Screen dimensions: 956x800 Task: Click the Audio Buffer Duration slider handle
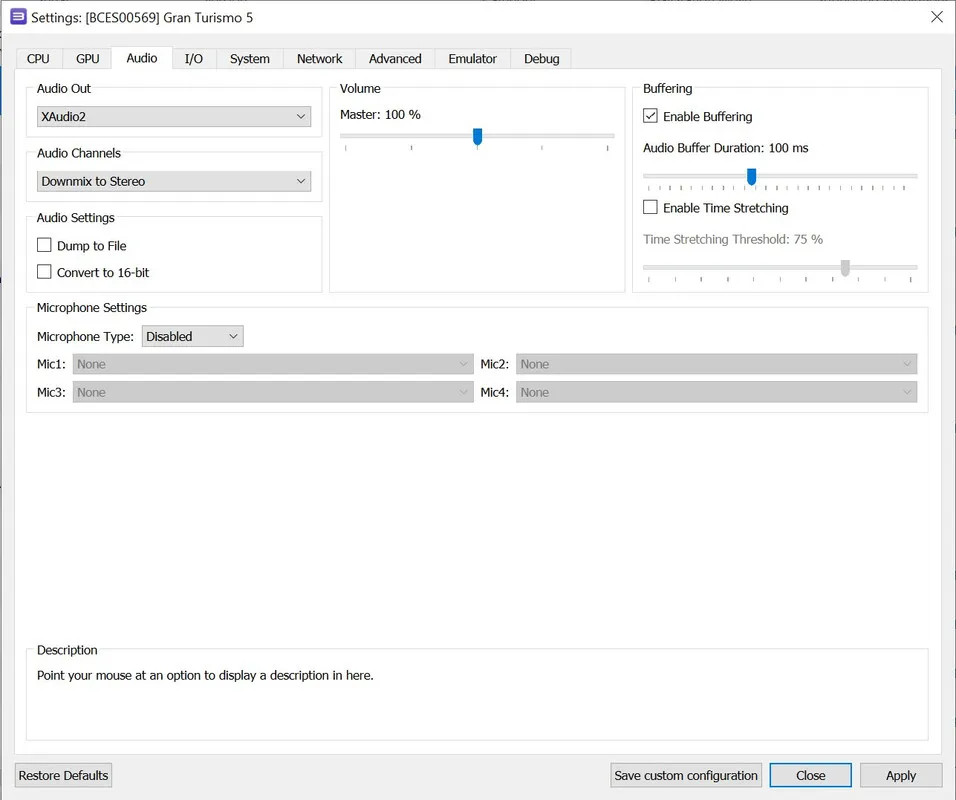point(752,177)
